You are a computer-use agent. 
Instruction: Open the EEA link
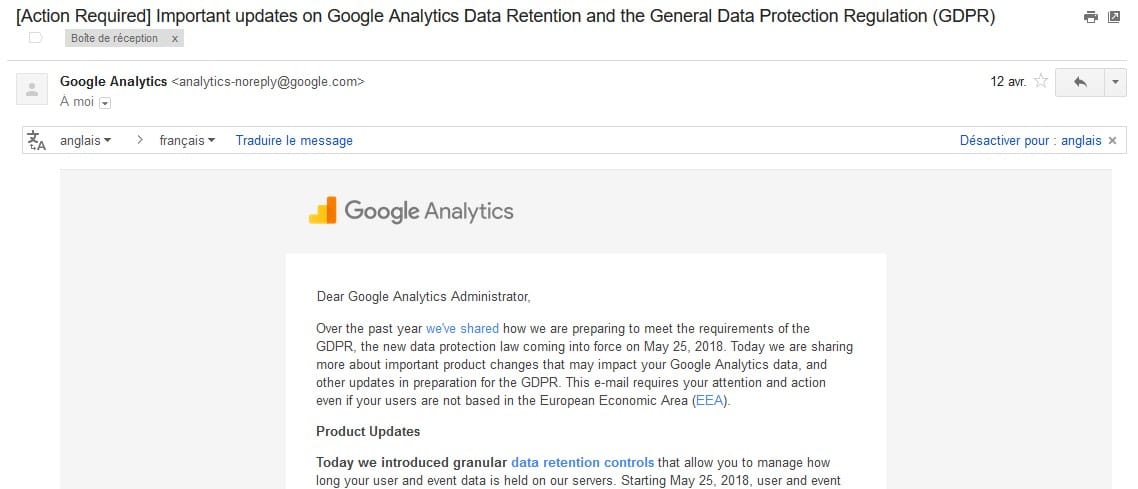coord(711,400)
